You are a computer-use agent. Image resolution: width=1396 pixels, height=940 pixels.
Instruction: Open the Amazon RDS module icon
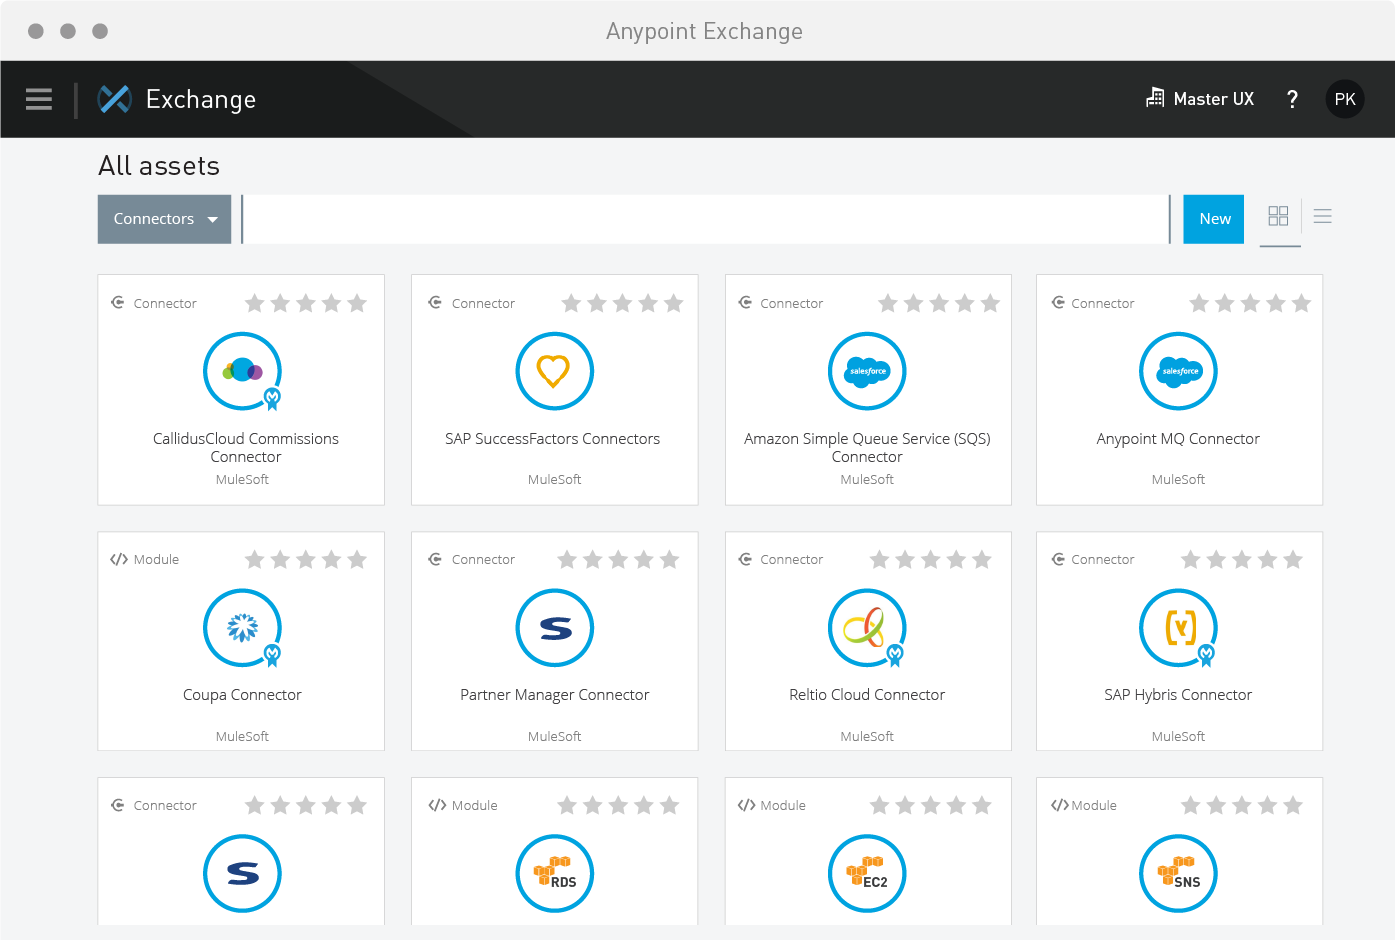pyautogui.click(x=554, y=873)
